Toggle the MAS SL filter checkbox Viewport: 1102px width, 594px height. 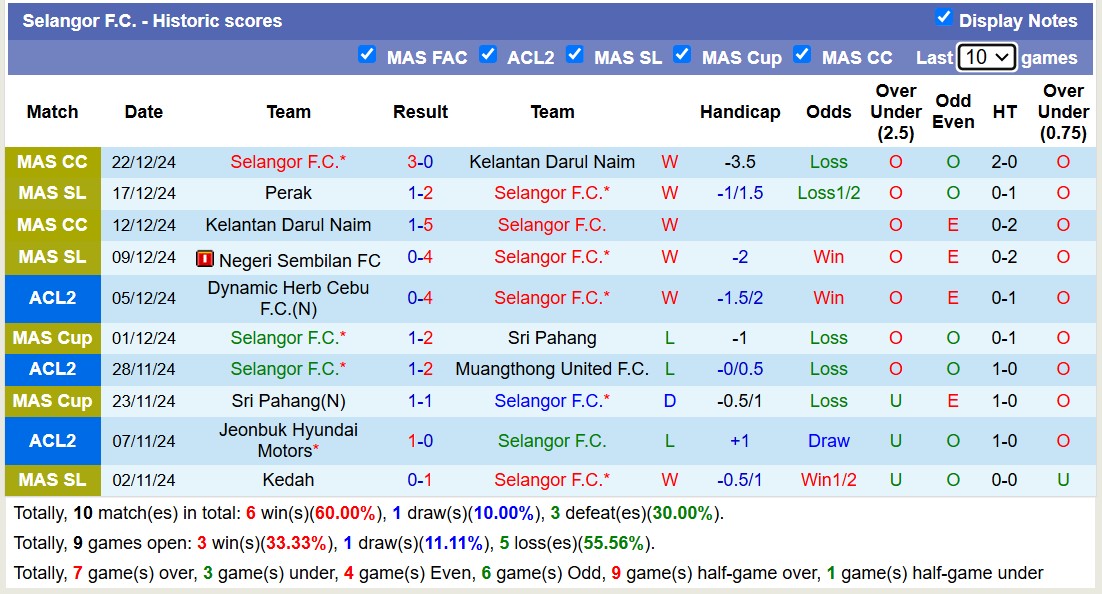click(575, 54)
